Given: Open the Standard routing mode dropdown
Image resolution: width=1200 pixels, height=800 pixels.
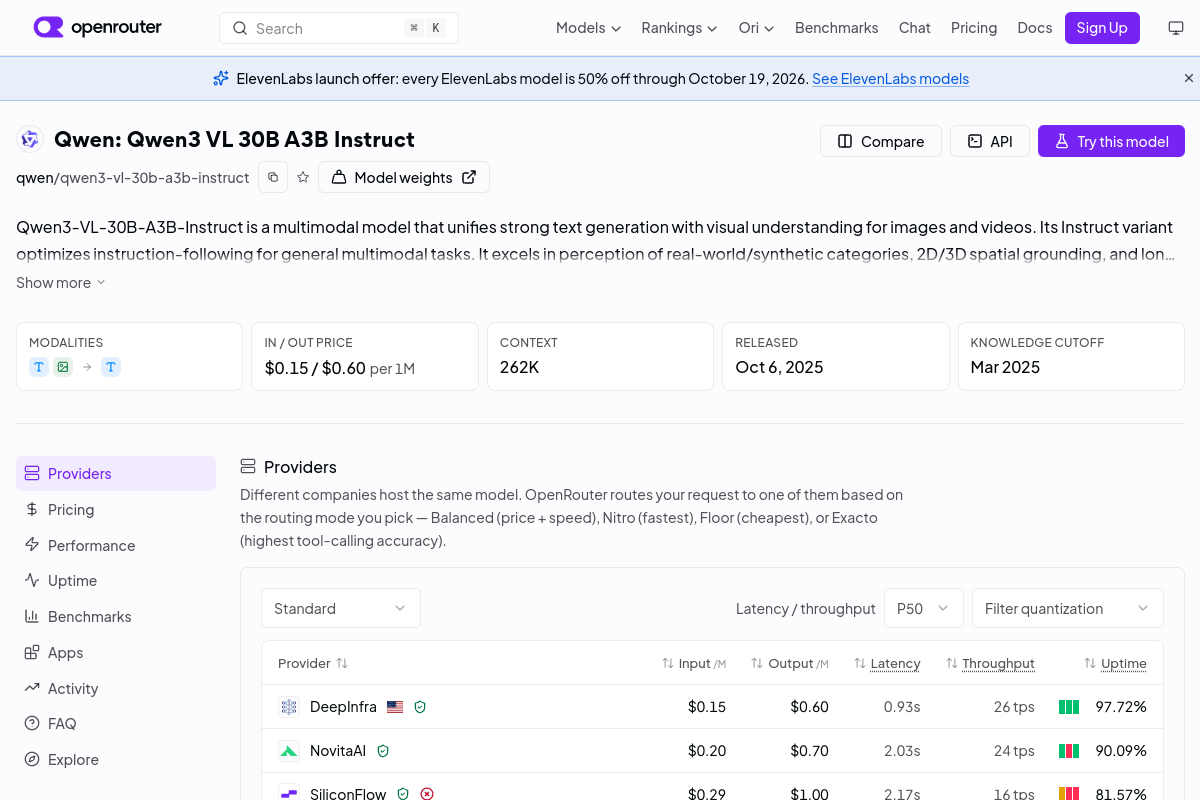Looking at the screenshot, I should pyautogui.click(x=341, y=608).
